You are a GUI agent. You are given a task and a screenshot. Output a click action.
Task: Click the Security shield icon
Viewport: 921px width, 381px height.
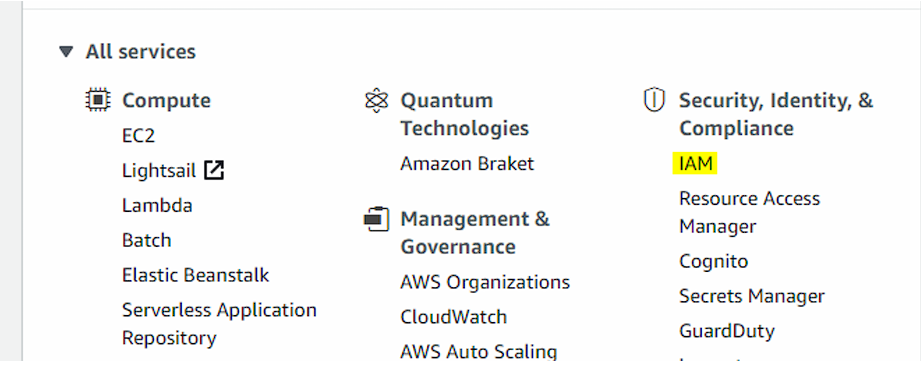(654, 100)
